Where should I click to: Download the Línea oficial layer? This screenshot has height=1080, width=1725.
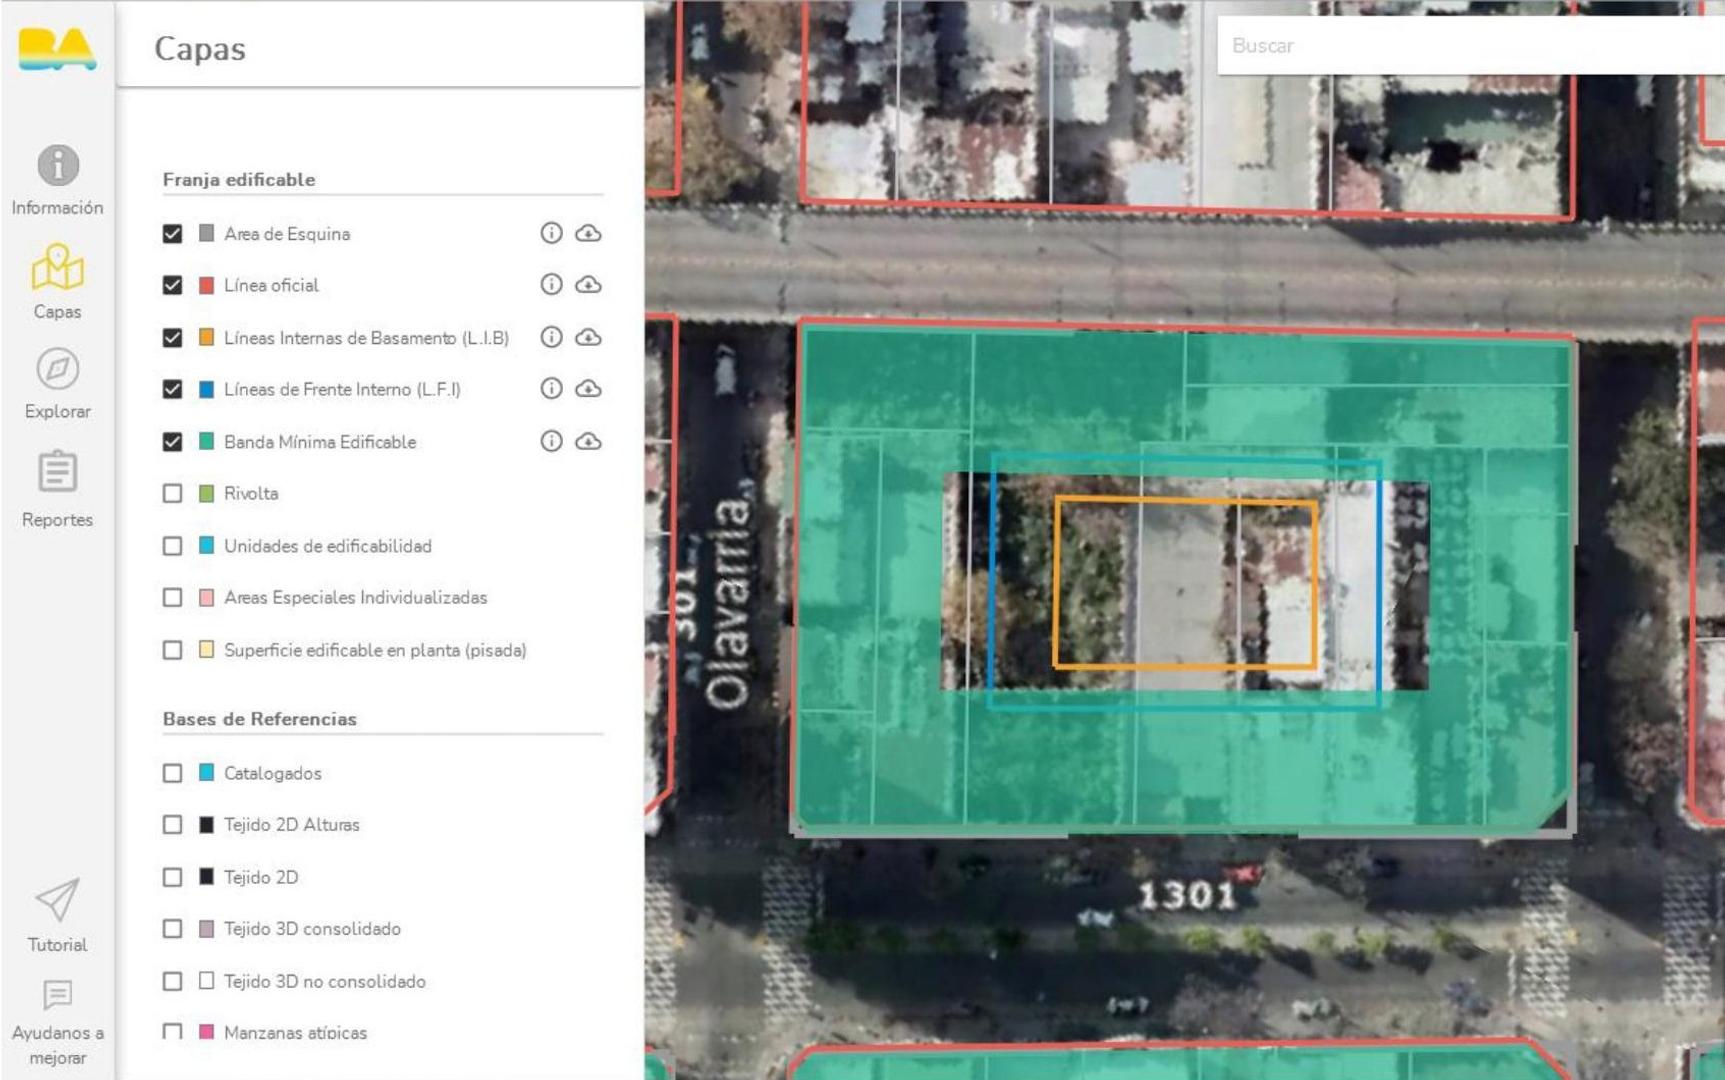(588, 285)
